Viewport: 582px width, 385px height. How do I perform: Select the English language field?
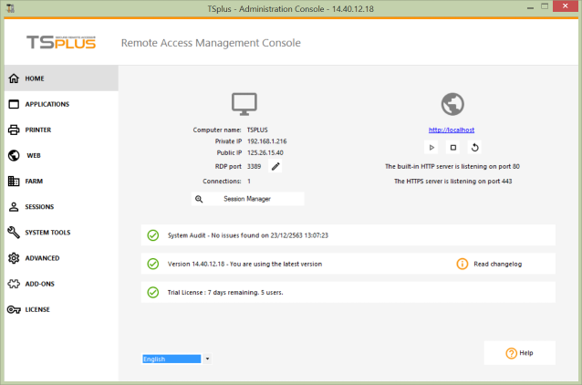(171, 359)
